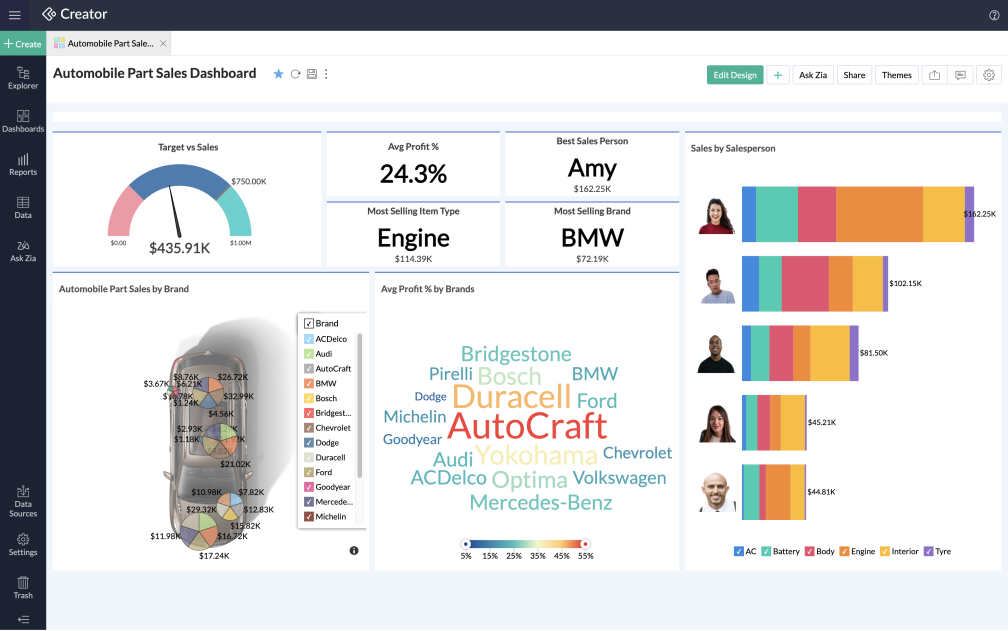Image resolution: width=1008 pixels, height=631 pixels.
Task: Toggle the AutoCraft legend checkbox
Action: click(309, 368)
